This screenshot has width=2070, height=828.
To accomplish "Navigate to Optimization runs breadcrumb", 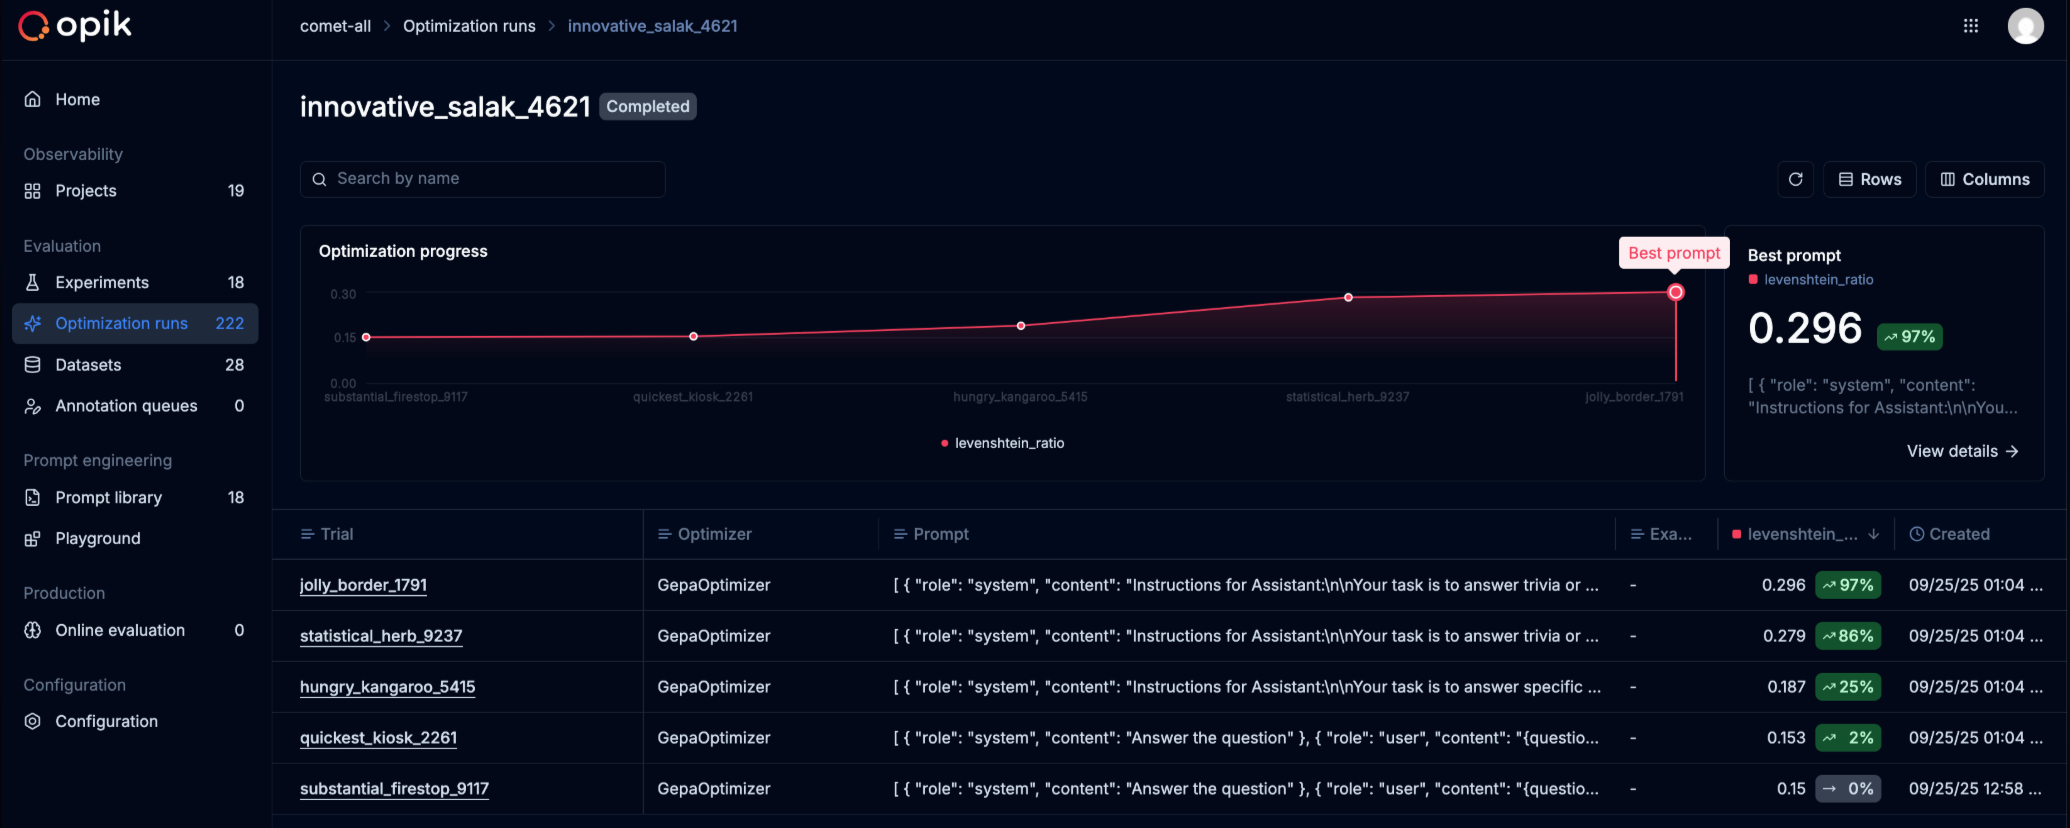I will pyautogui.click(x=469, y=26).
